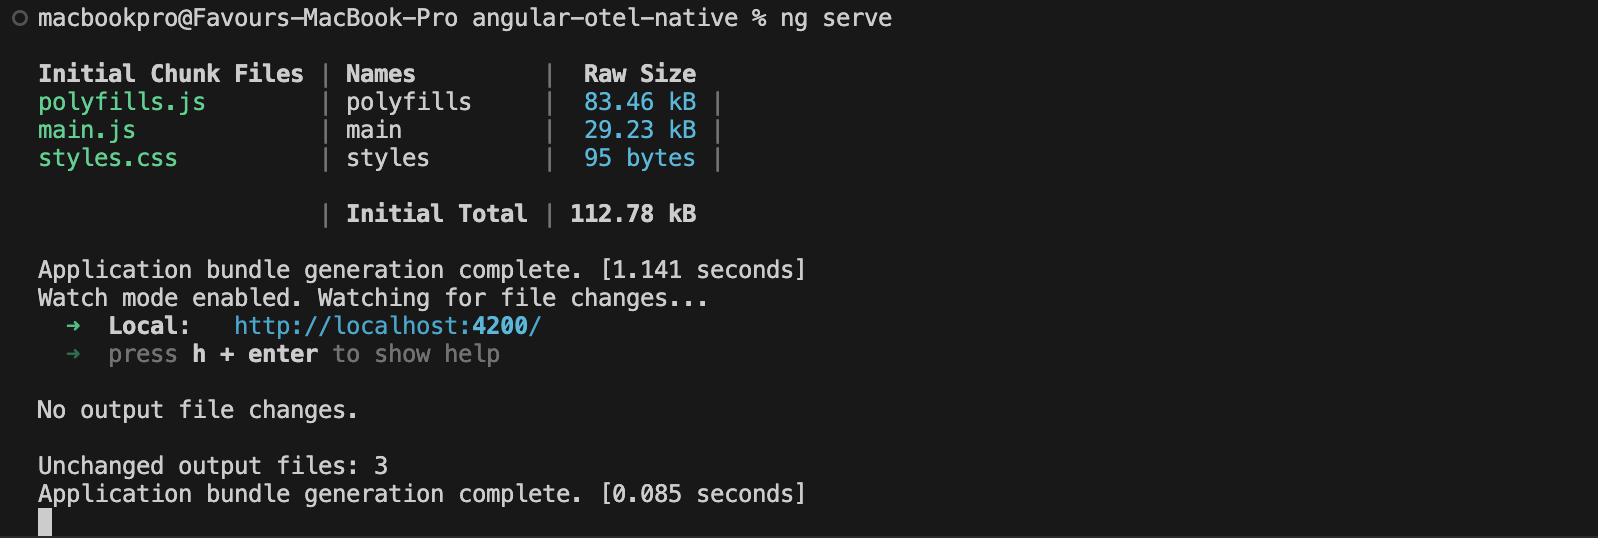This screenshot has width=1598, height=538.
Task: Open the http://localhost:4200/ link
Action: (387, 326)
